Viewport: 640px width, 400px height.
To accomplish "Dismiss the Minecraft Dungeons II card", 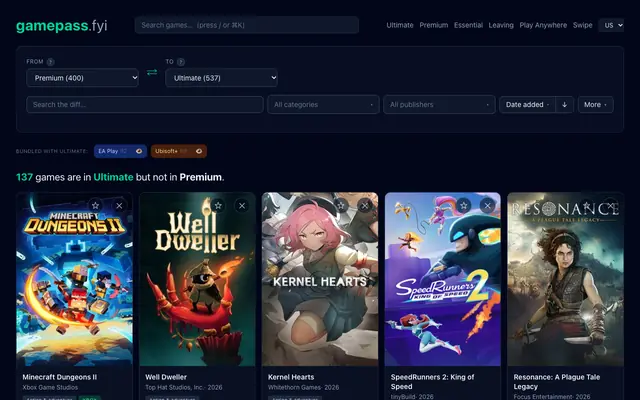I will pos(119,205).
